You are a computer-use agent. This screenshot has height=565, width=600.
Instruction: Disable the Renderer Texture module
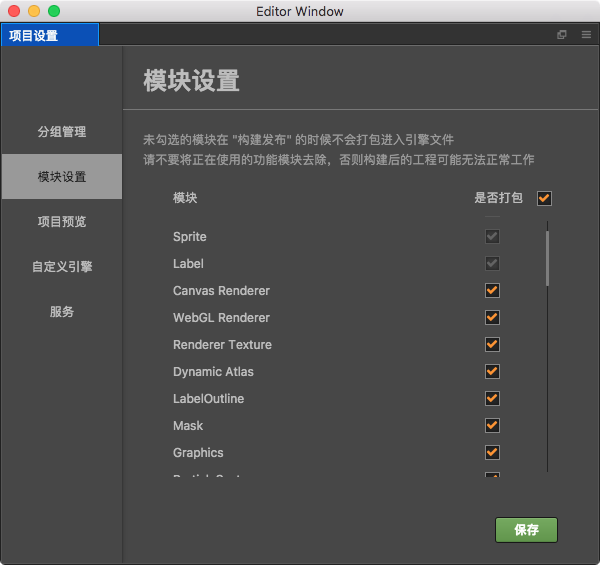pyautogui.click(x=492, y=344)
